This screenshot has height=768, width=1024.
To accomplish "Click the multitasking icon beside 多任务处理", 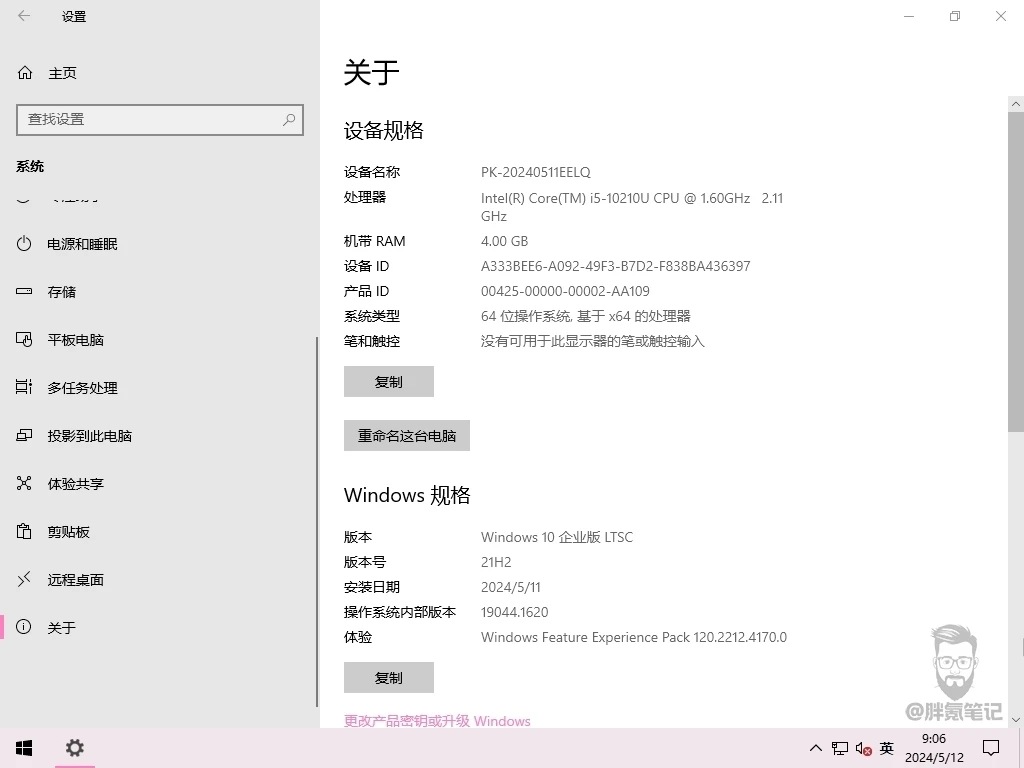I will tap(24, 387).
